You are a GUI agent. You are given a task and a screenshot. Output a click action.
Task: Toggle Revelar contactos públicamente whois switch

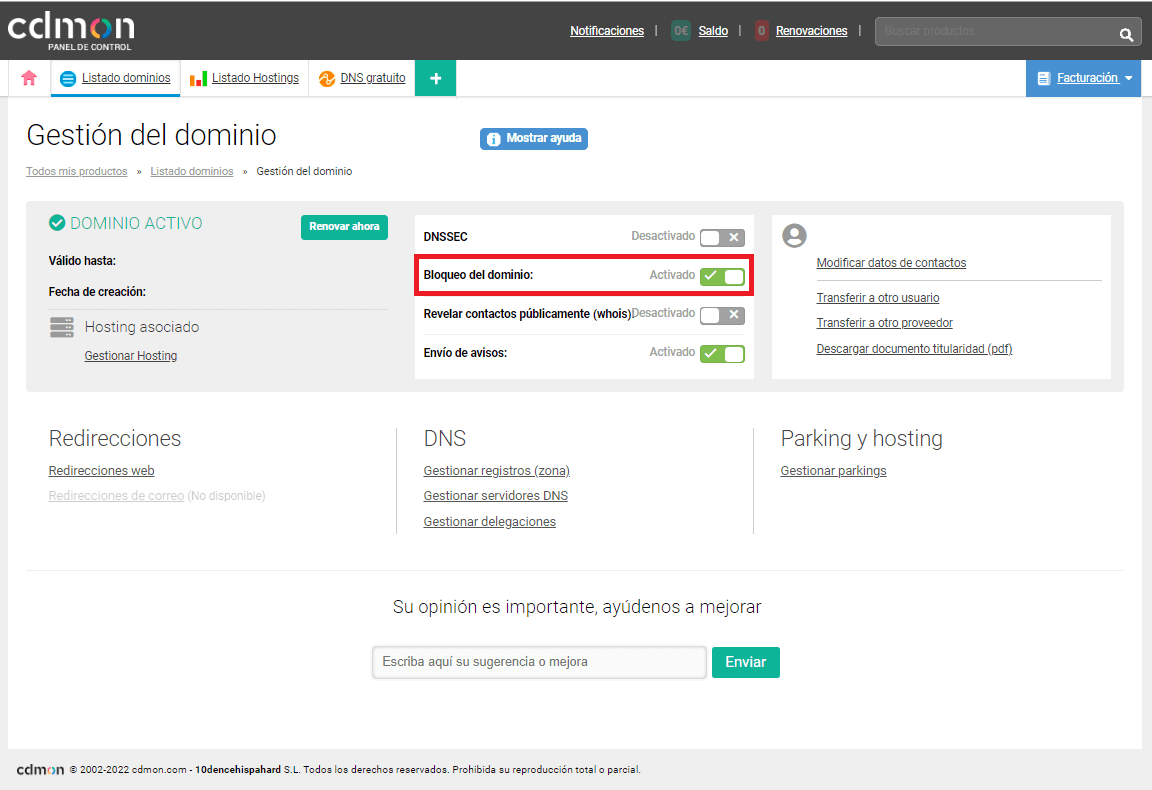tap(722, 315)
